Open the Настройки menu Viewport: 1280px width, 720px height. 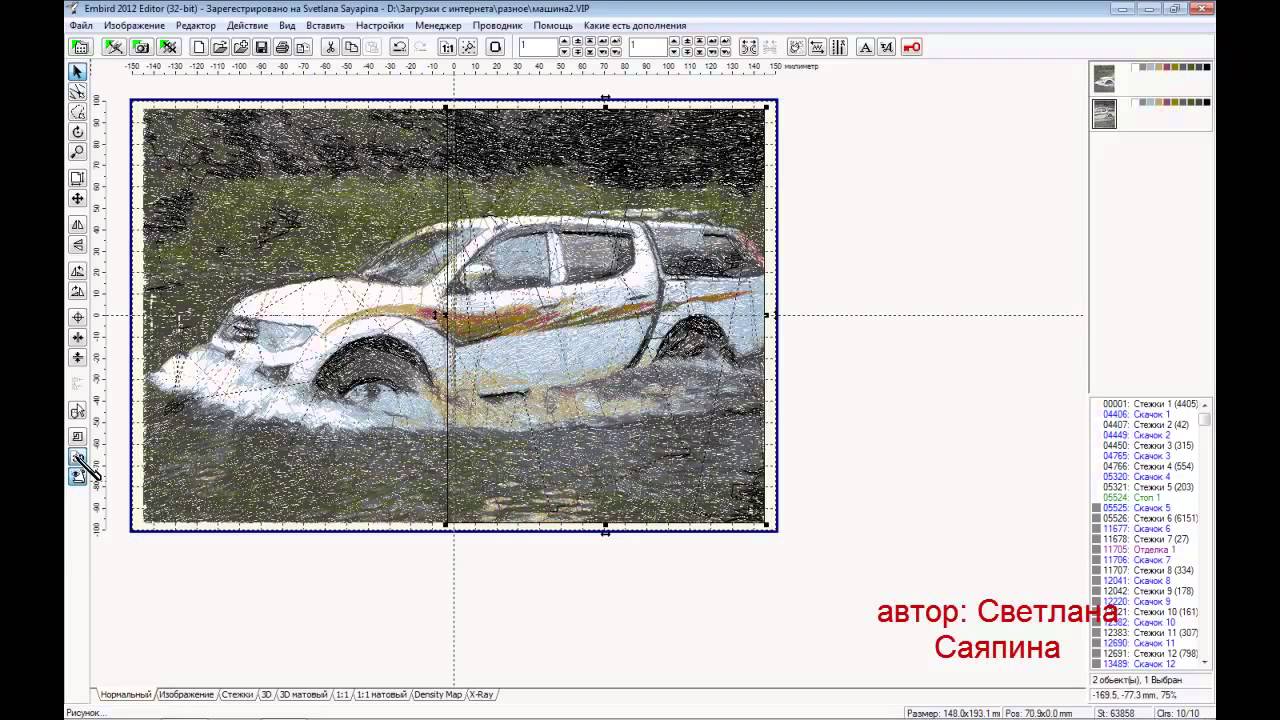coord(380,25)
